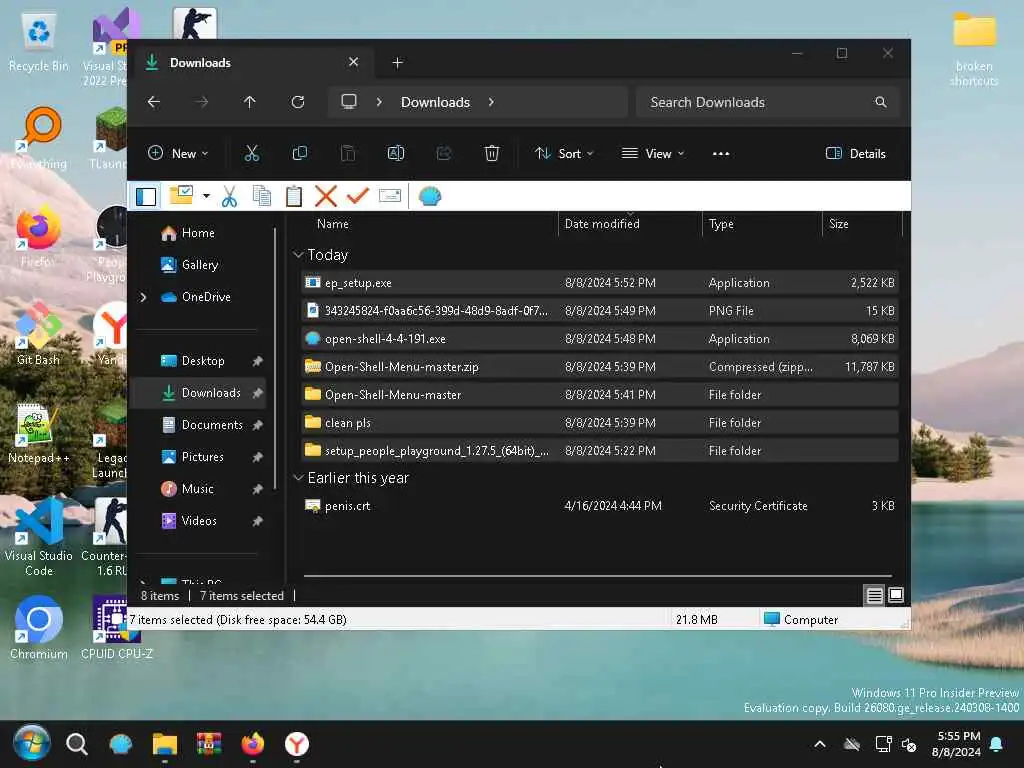Switch to details list view icon in the status bar

tap(874, 595)
